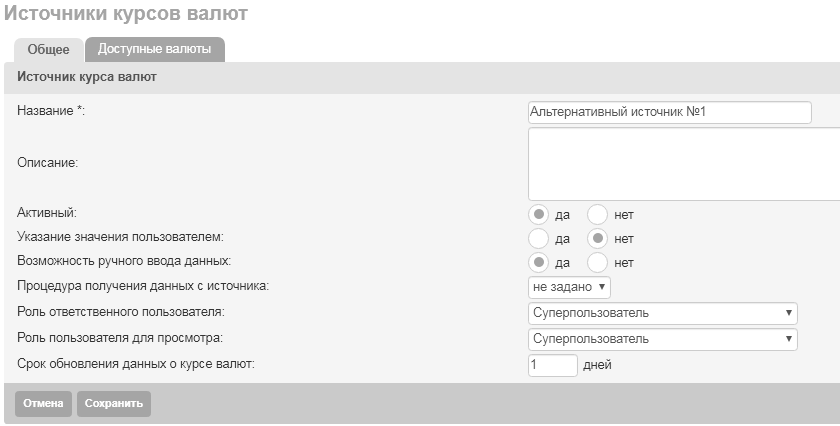Open the Доступные валюты tab
The height and width of the screenshot is (426, 840).
click(155, 49)
